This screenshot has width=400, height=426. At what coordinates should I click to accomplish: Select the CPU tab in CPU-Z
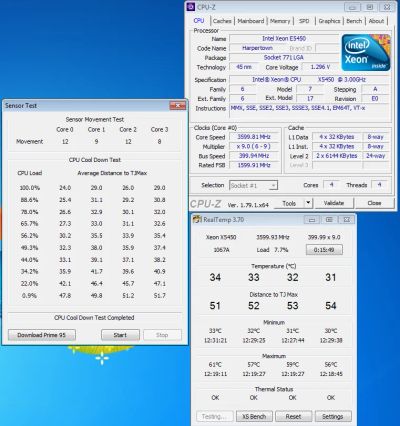click(199, 21)
